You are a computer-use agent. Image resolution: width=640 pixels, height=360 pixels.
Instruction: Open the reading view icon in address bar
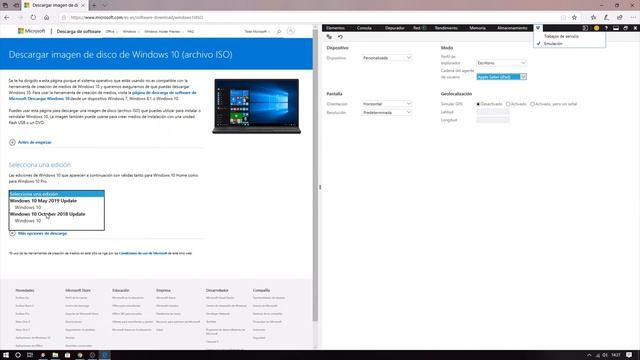point(563,18)
